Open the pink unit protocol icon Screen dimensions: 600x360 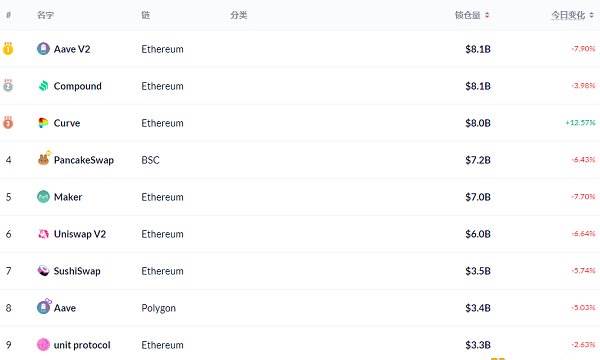pyautogui.click(x=43, y=344)
